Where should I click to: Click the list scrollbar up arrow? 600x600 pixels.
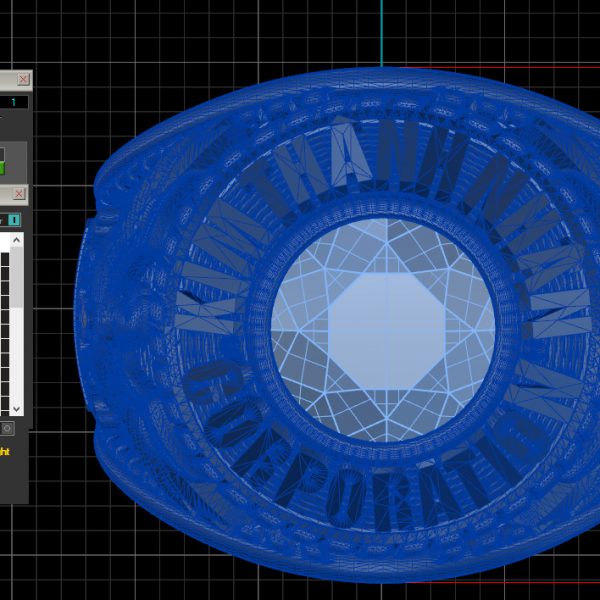coord(16,240)
